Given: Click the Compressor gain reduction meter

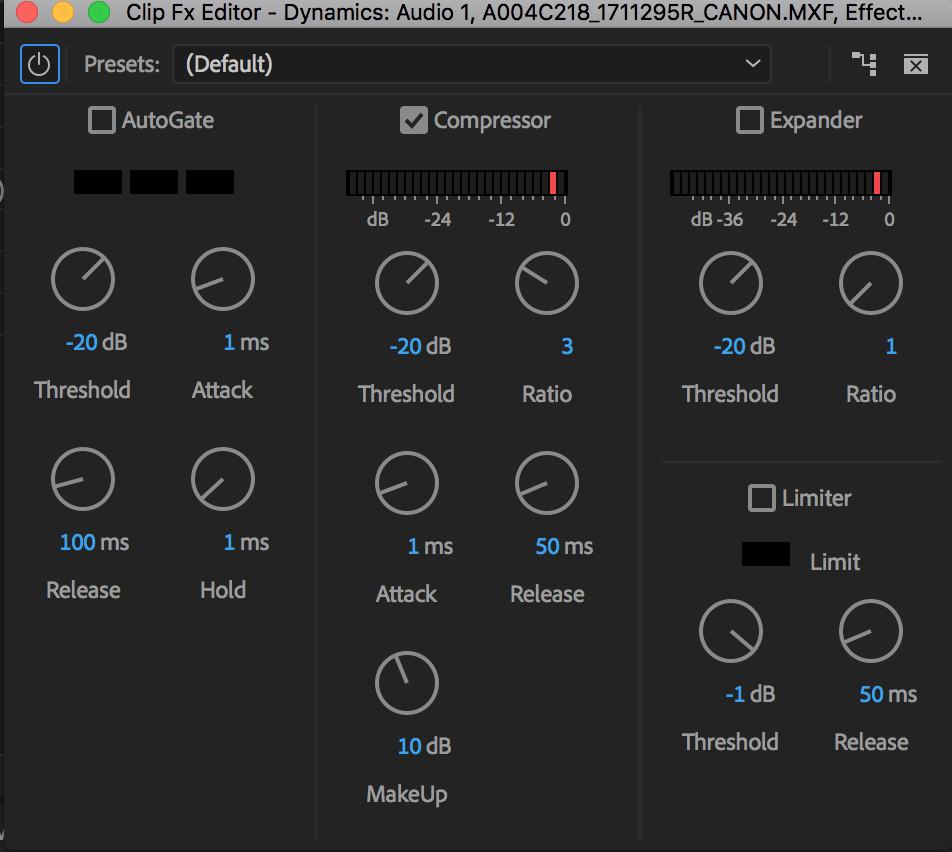Looking at the screenshot, I should tap(457, 183).
